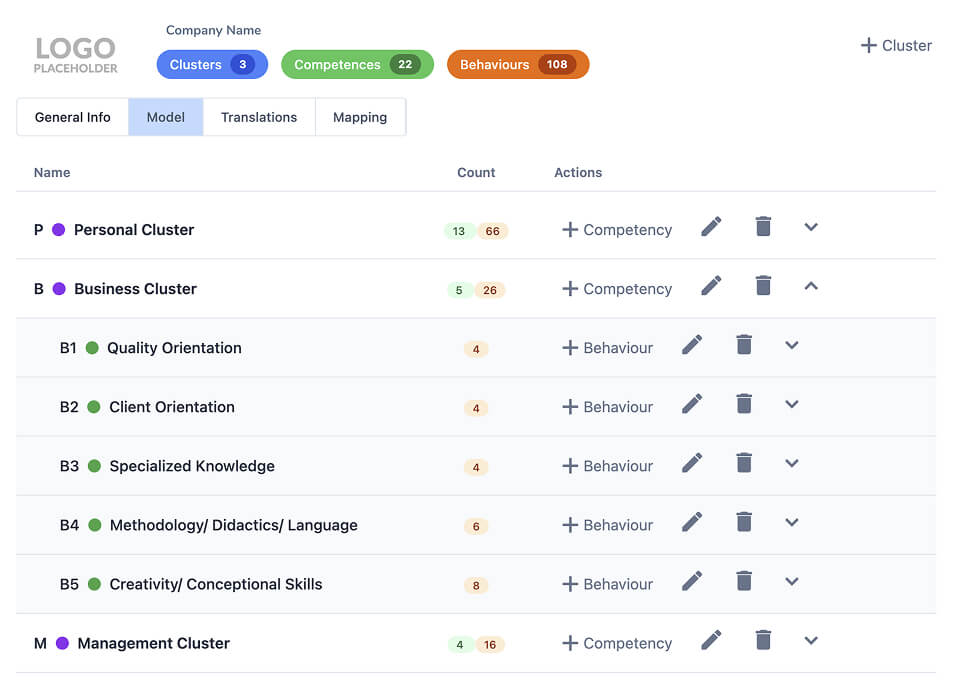Screen dimensions: 956x688
Task: Expand the Personal Cluster row
Action: click(x=811, y=227)
